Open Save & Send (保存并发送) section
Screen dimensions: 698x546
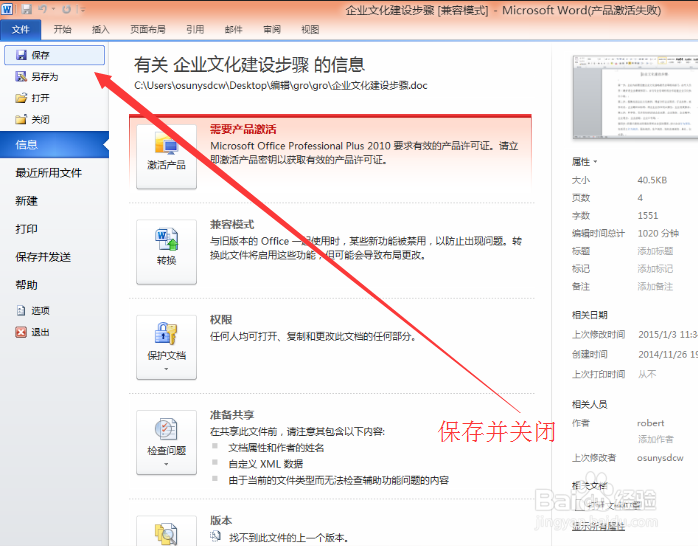tap(43, 257)
